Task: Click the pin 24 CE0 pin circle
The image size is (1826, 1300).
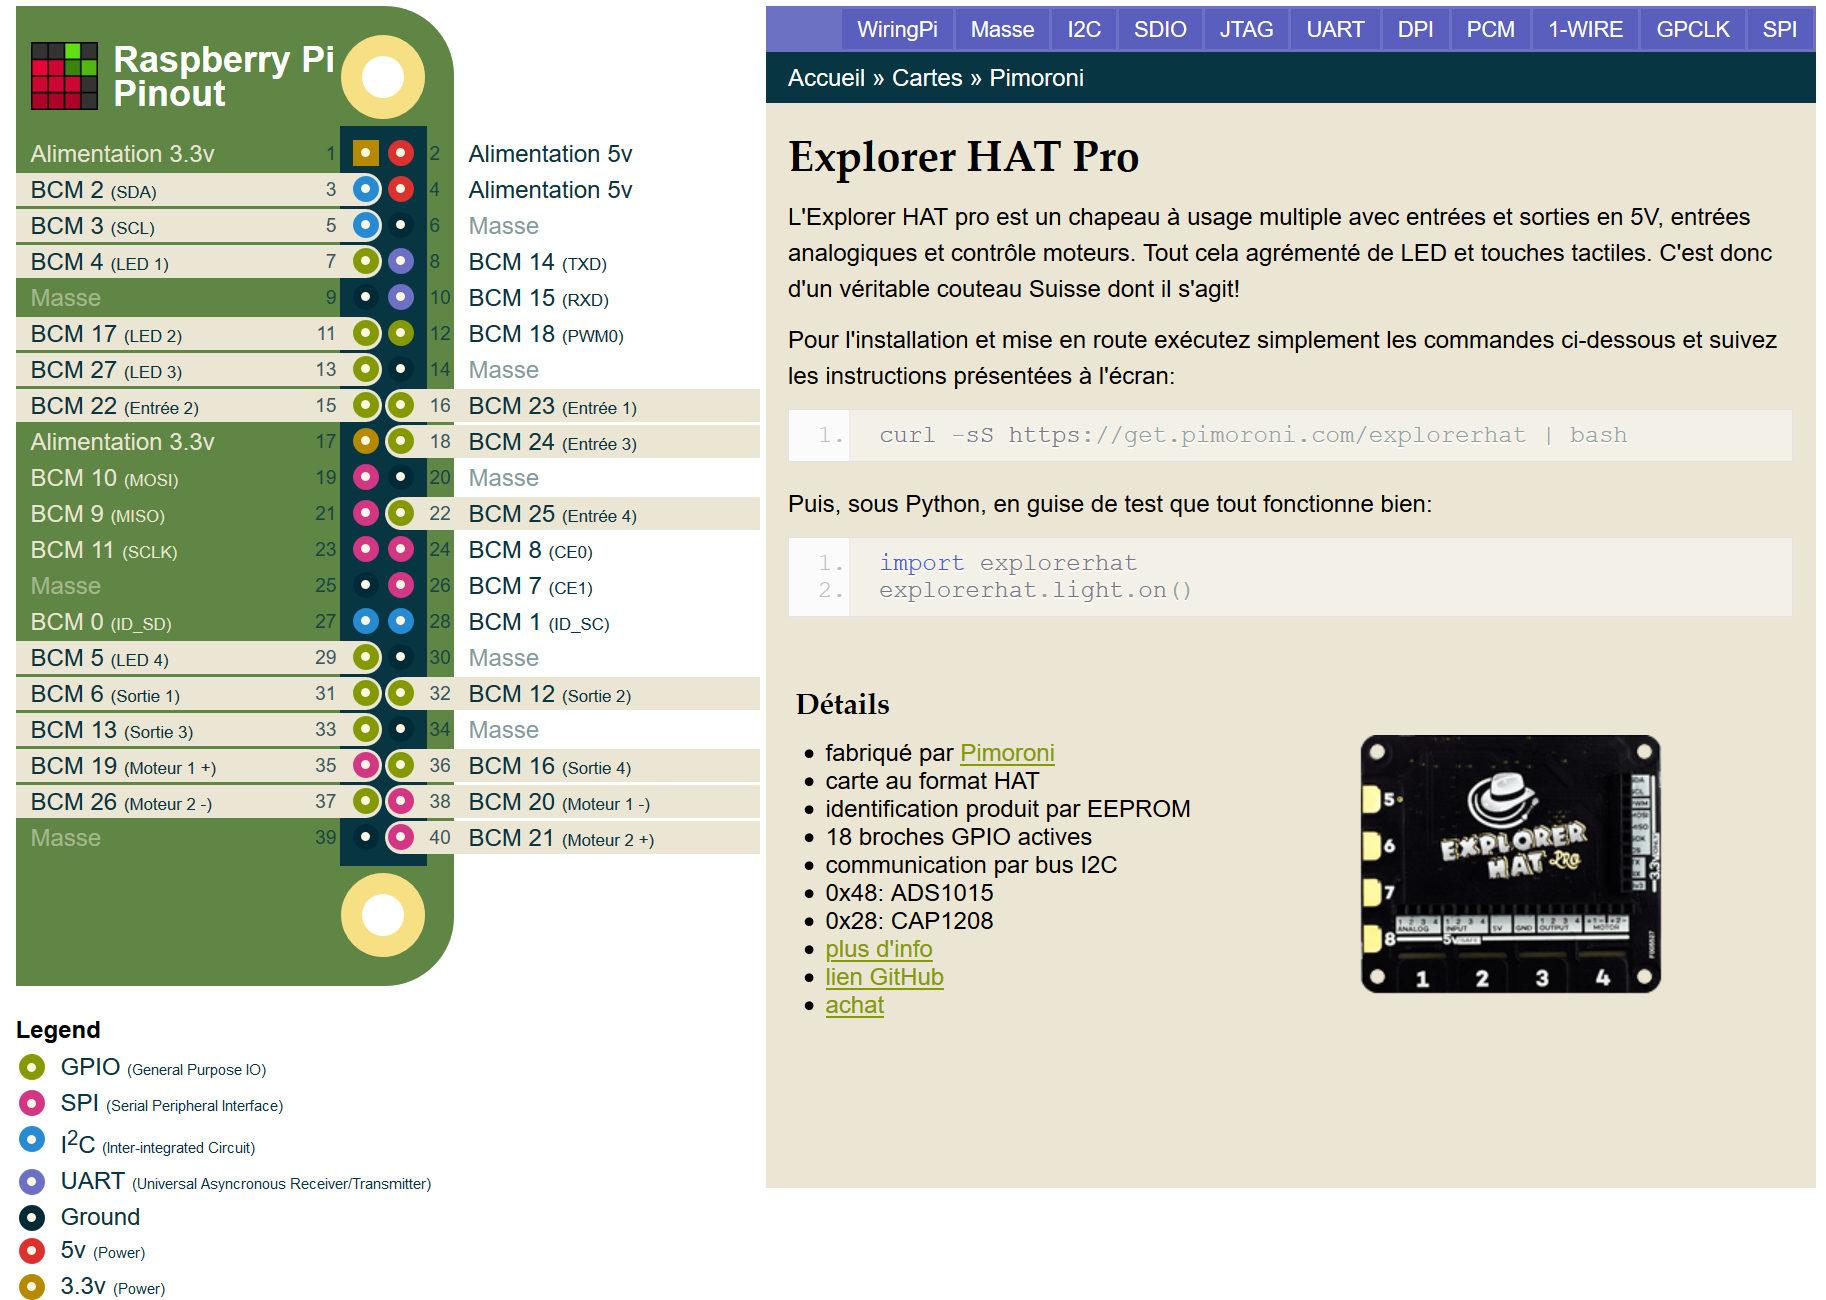Action: tap(401, 549)
